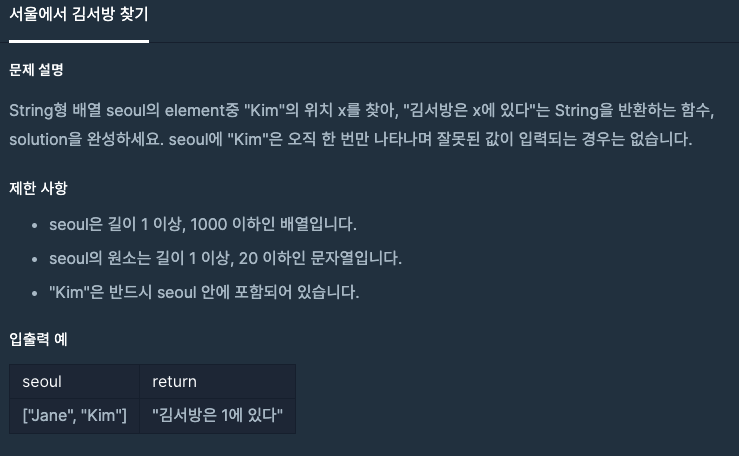Click the bullet saying "Kim"은 반드시 포함
This screenshot has width=739, height=456.
pyautogui.click(x=203, y=293)
